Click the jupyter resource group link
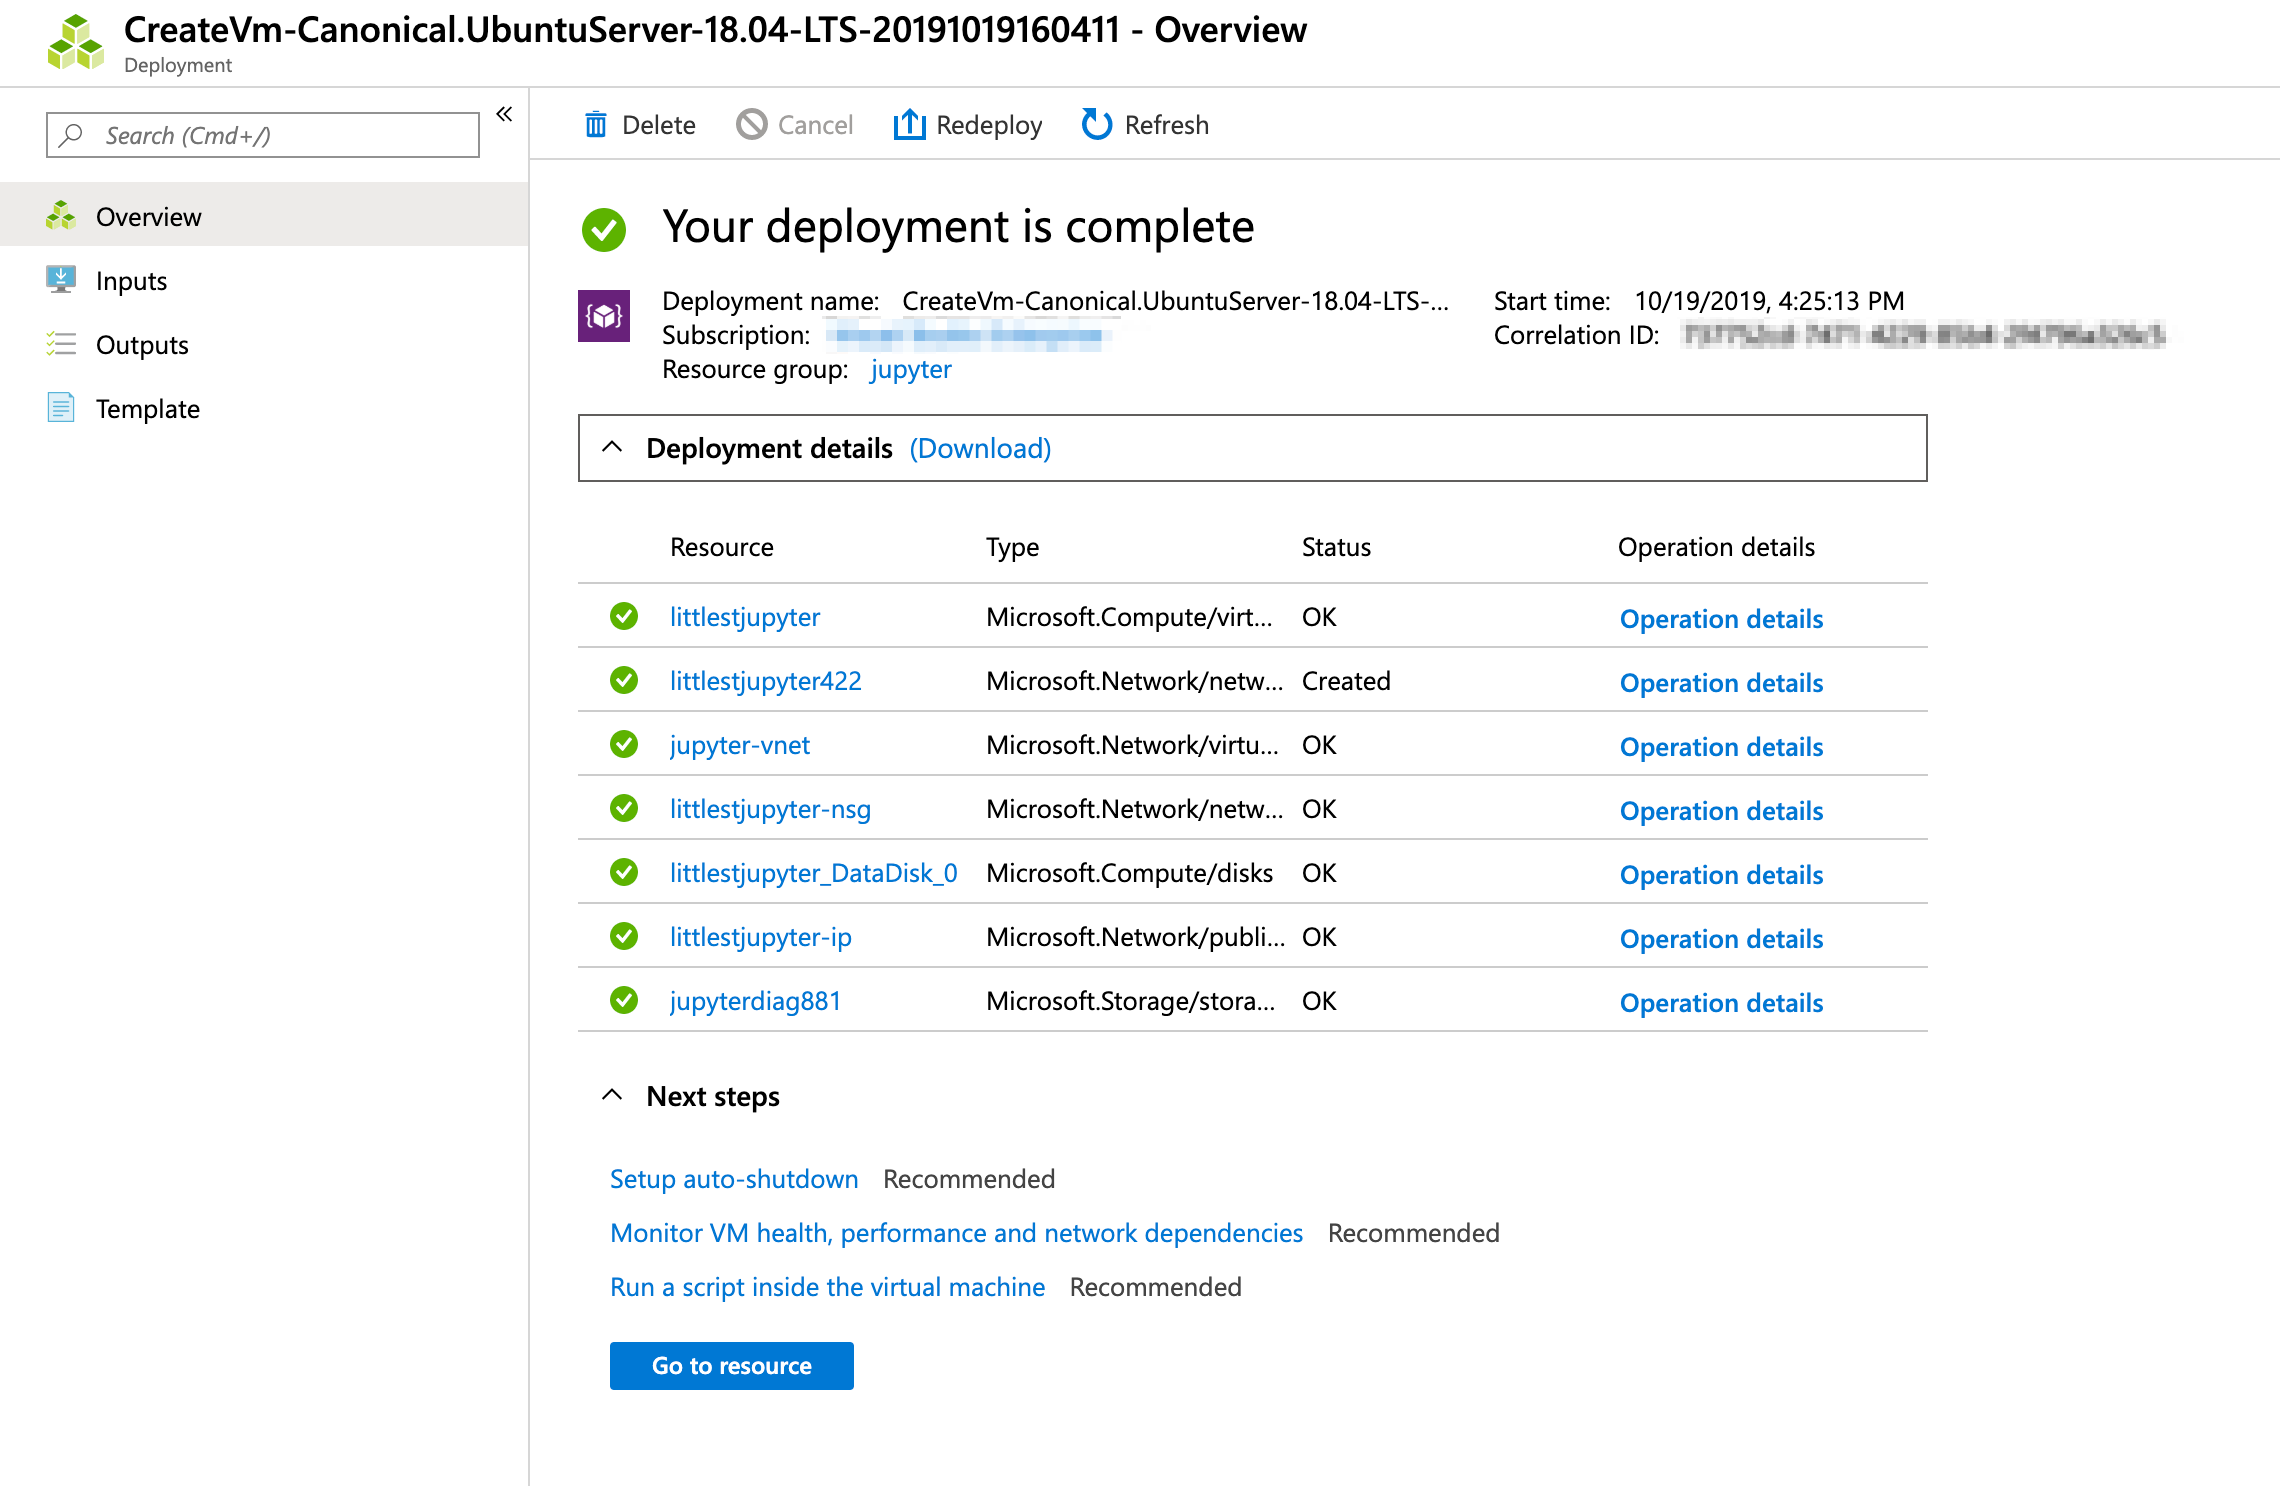The width and height of the screenshot is (2280, 1486). pos(909,369)
